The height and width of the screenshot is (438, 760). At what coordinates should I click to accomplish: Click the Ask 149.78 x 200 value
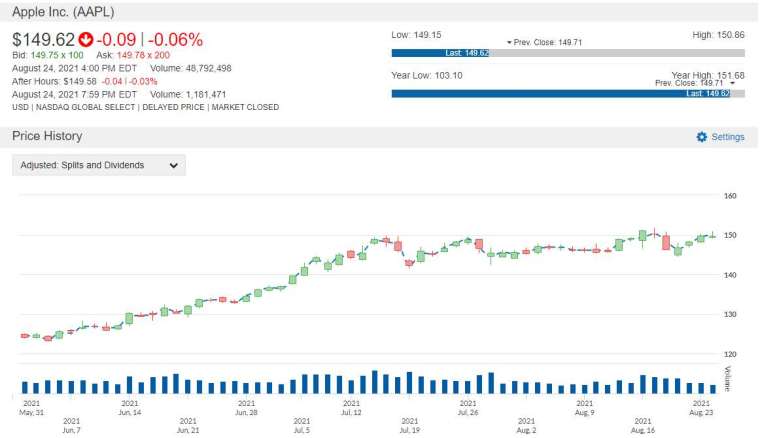143,55
